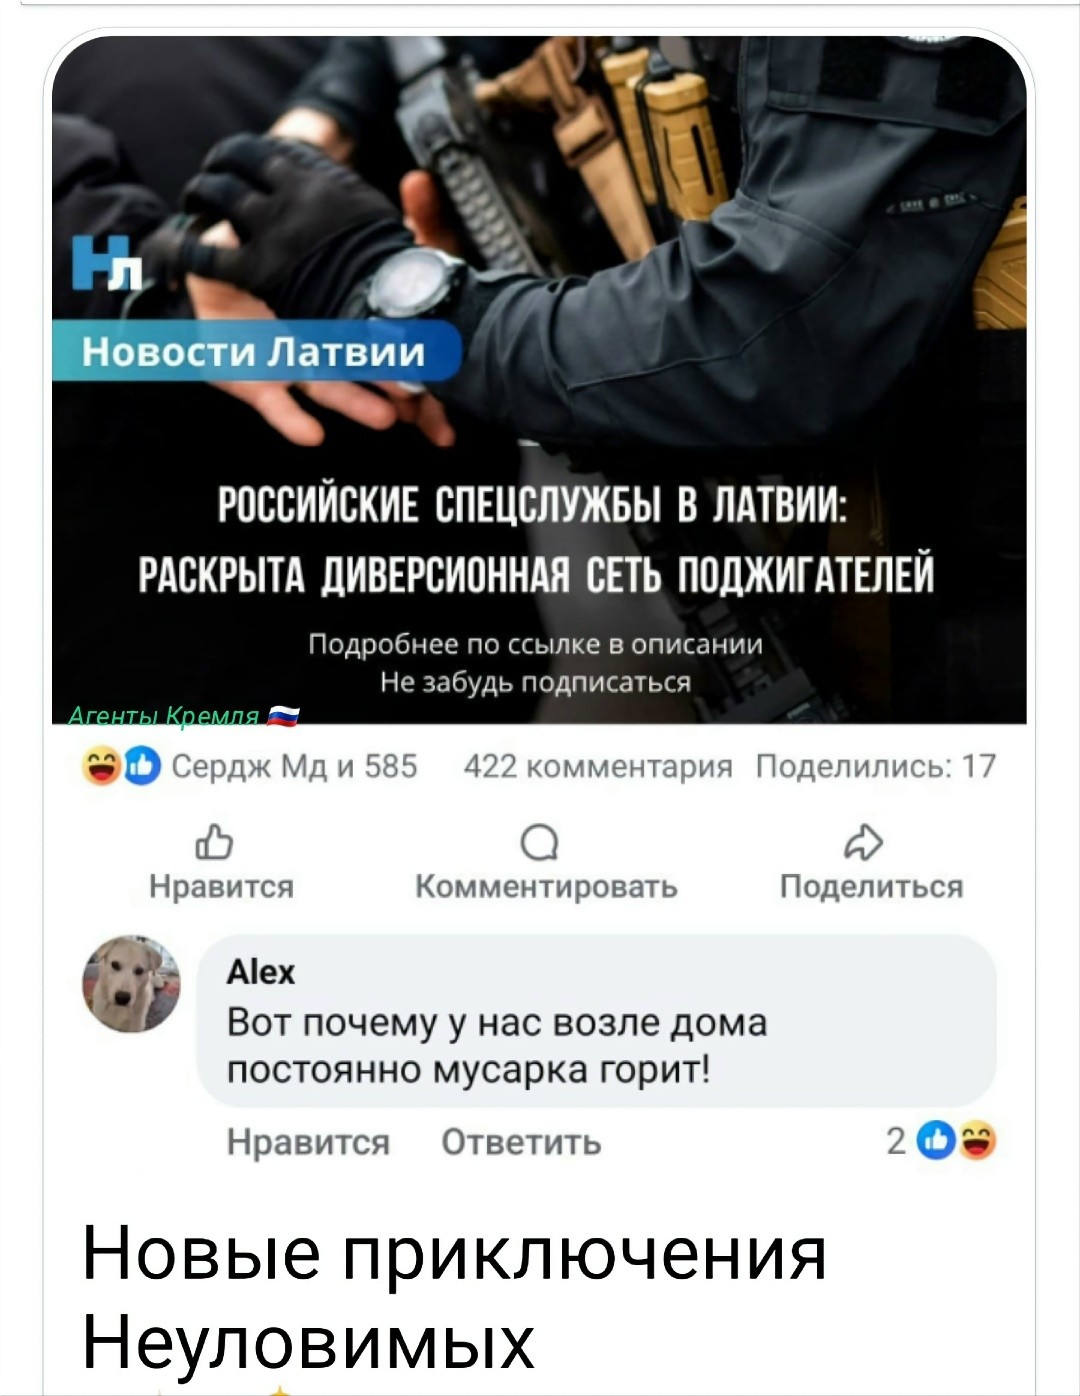Click the Нравится button under the post

pyautogui.click(x=221, y=887)
